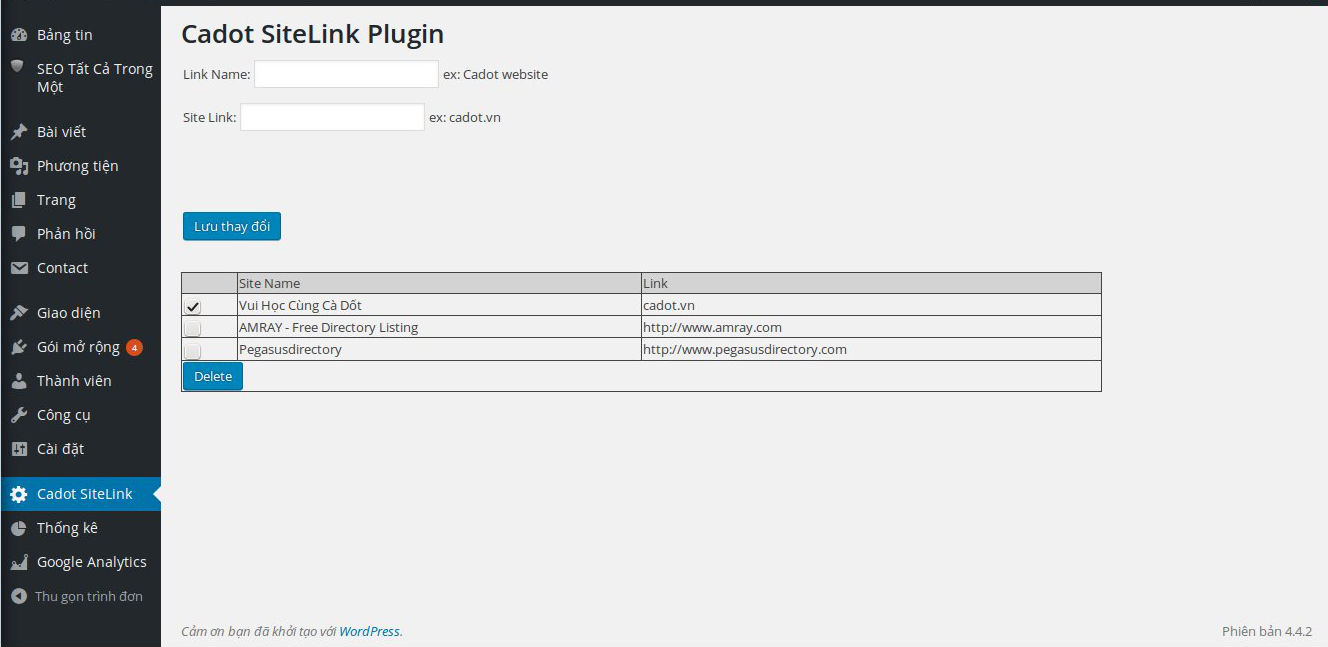Collapse sidebar with Thu gọn trình đơn
Screen dimensions: 1328x647
(80, 596)
